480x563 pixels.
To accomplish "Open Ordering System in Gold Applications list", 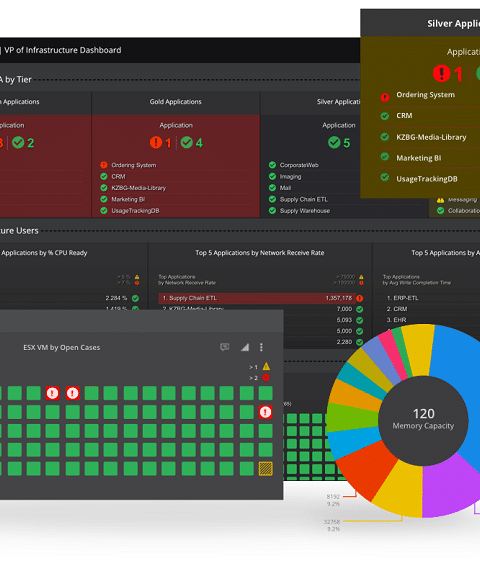I will pyautogui.click(x=134, y=165).
